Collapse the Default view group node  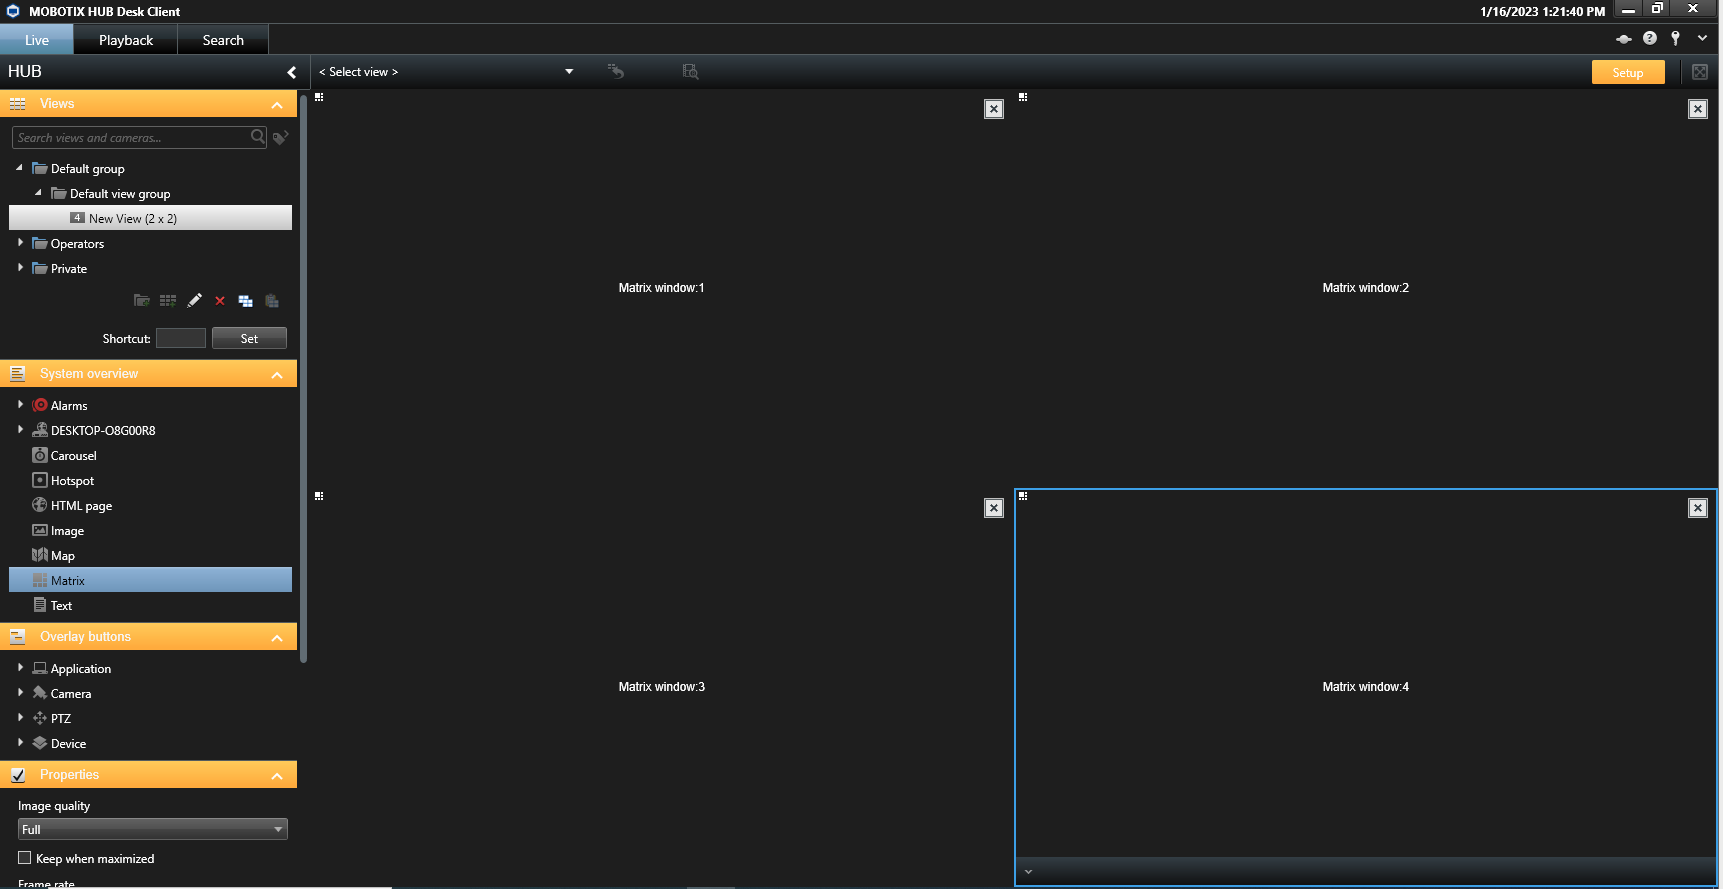pos(38,193)
